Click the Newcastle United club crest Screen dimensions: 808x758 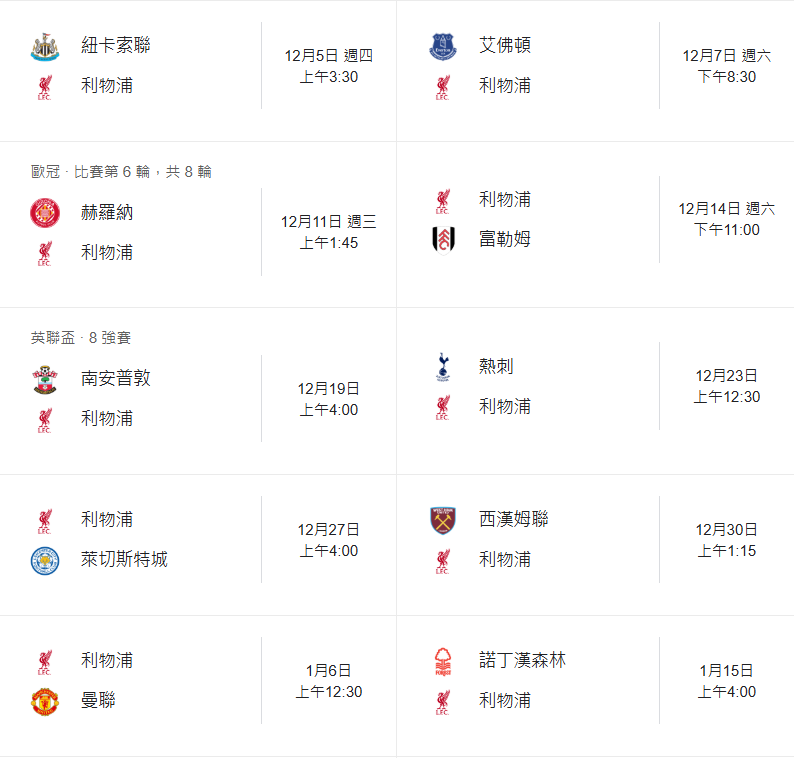click(x=45, y=46)
